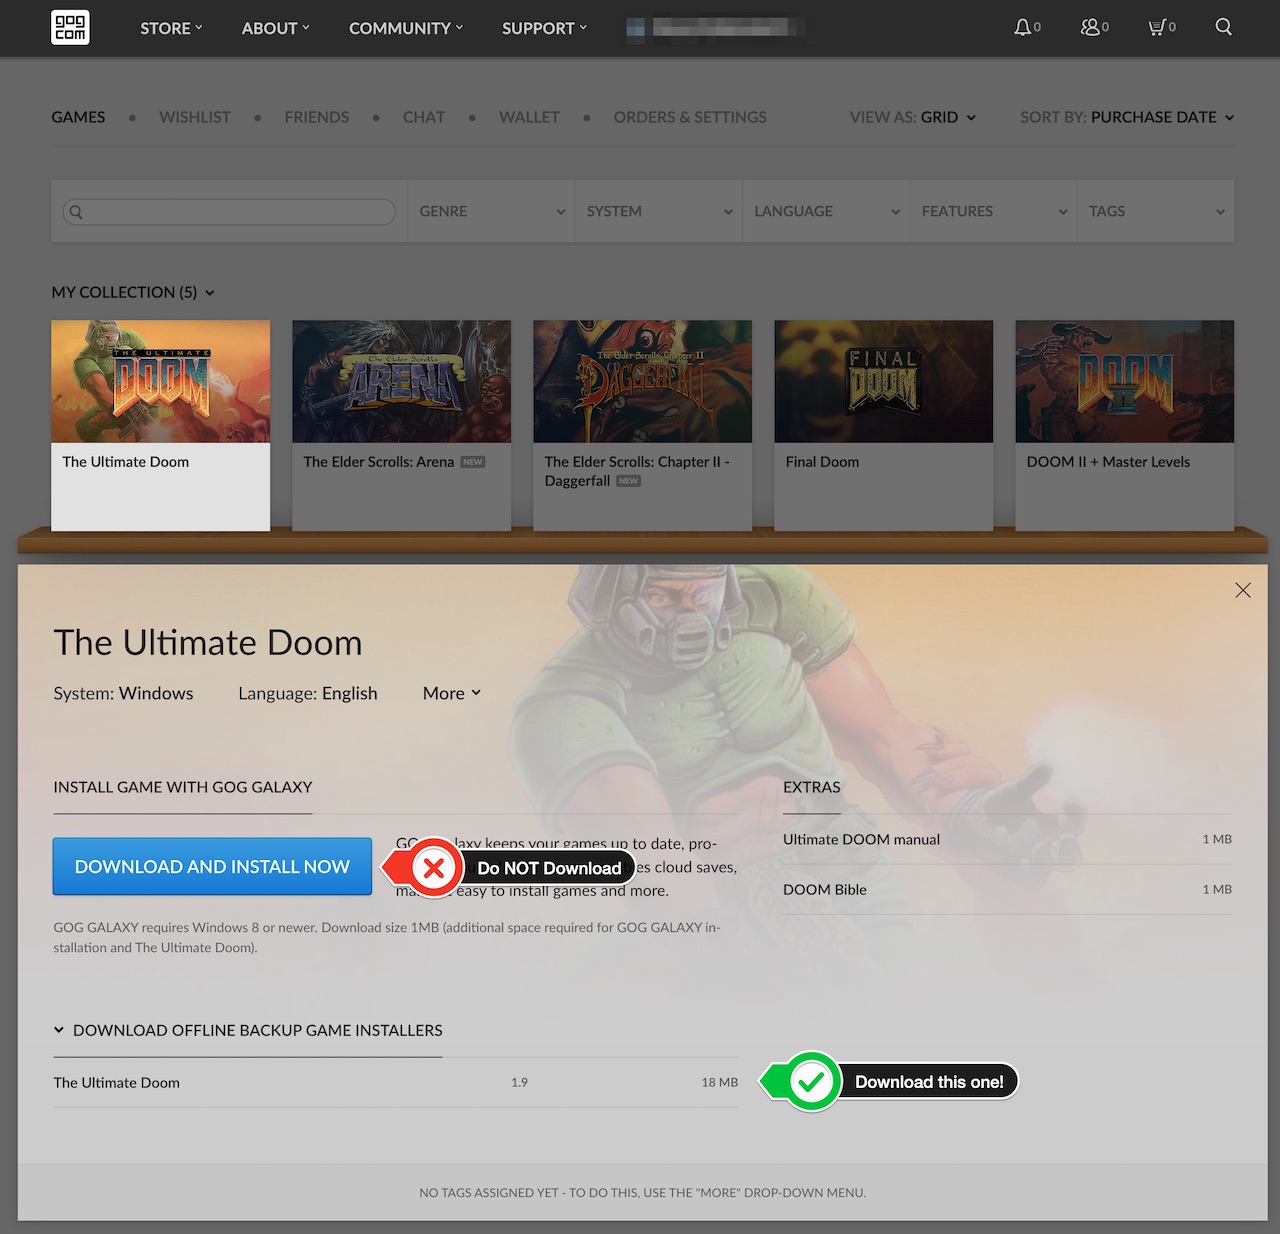Open the SYSTEM filter dropdown
1280x1234 pixels.
click(659, 211)
